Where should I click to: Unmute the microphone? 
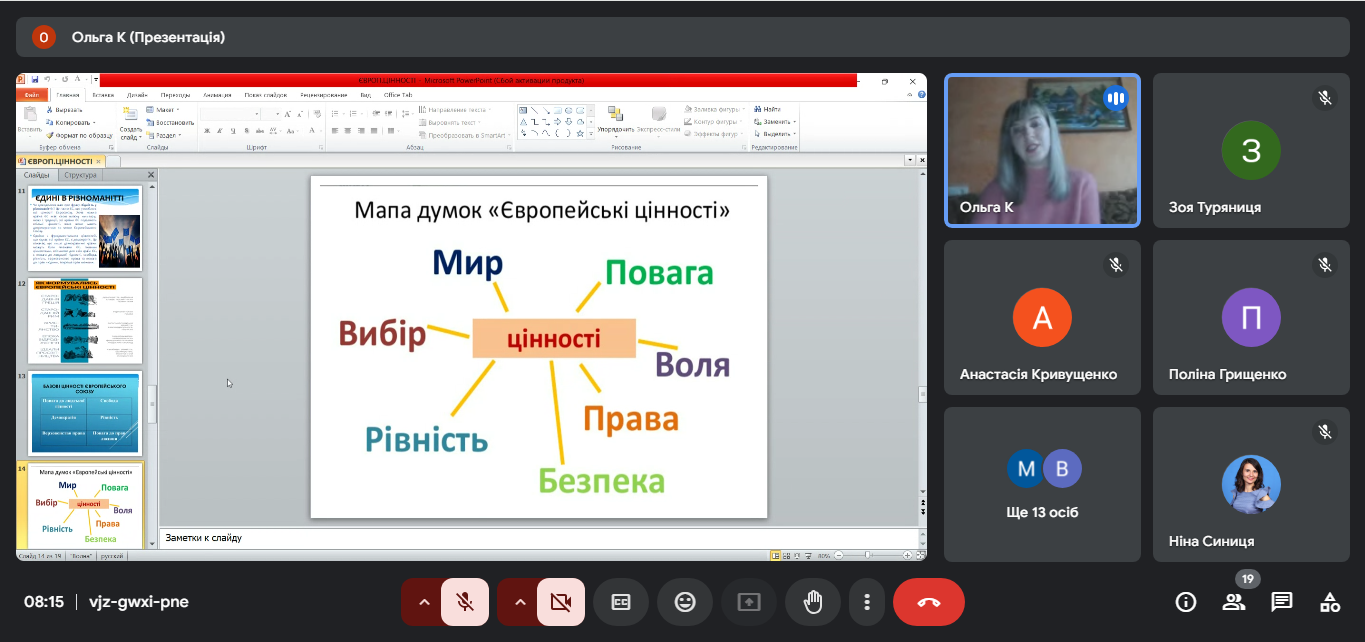[x=464, y=602]
